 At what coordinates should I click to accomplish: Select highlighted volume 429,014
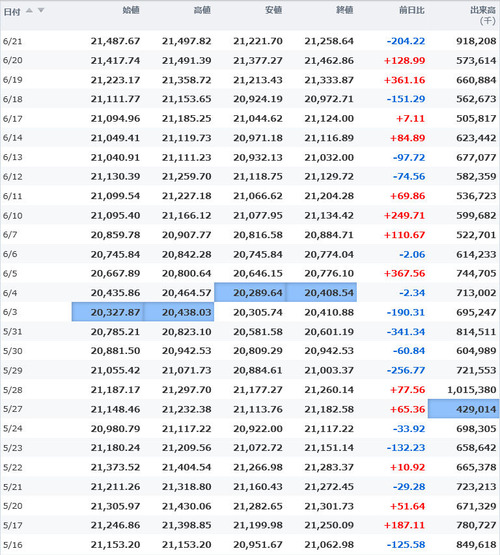(x=464, y=409)
